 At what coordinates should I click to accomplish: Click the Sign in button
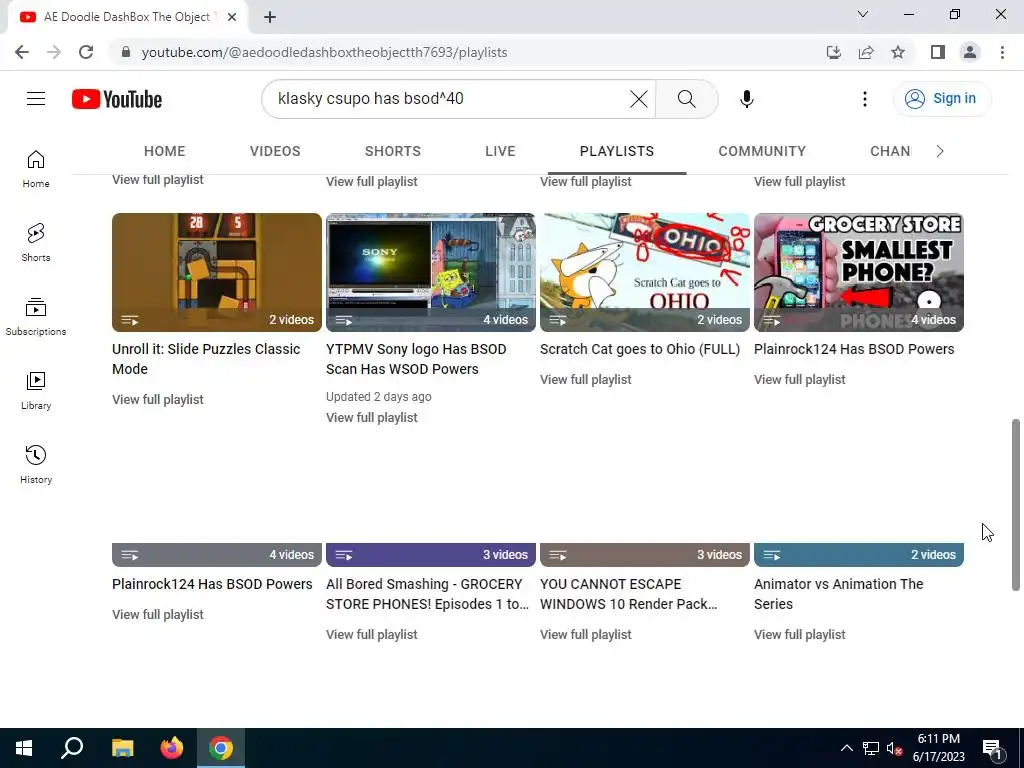(941, 99)
